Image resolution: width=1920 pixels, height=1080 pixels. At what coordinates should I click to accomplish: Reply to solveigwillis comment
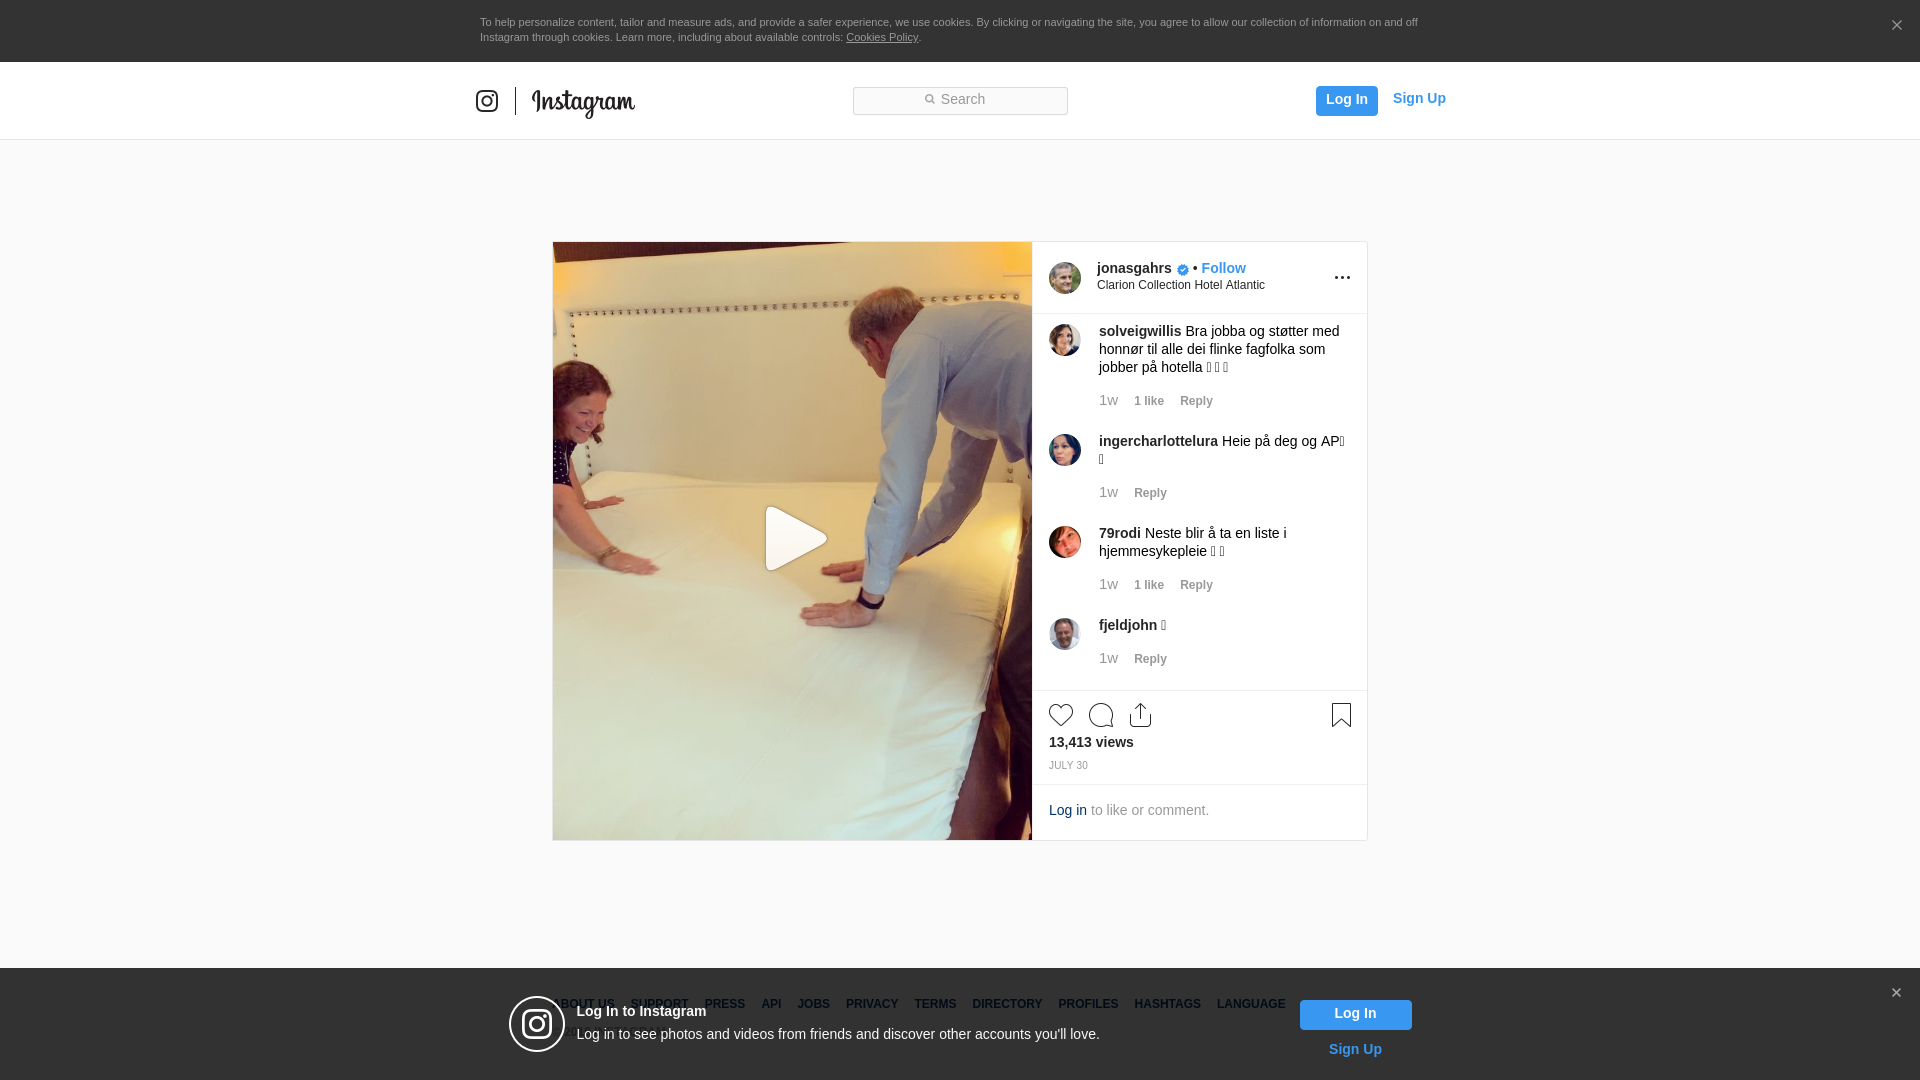coord(1196,401)
